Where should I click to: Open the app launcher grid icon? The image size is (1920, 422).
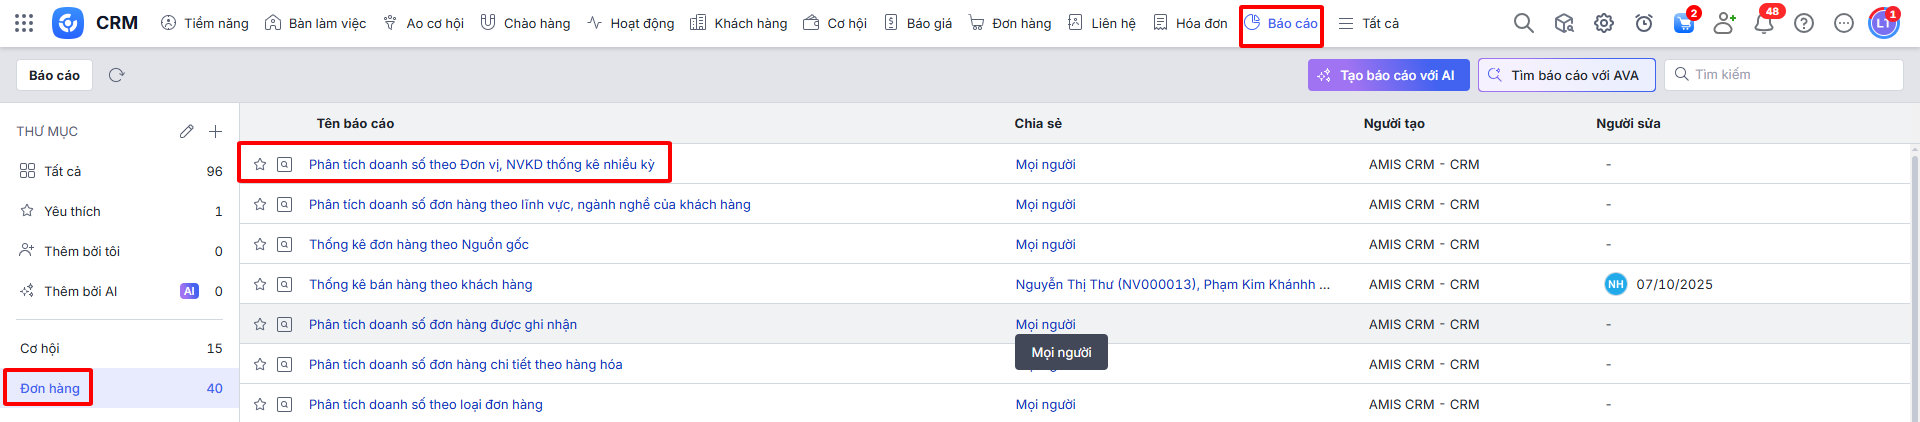(24, 23)
